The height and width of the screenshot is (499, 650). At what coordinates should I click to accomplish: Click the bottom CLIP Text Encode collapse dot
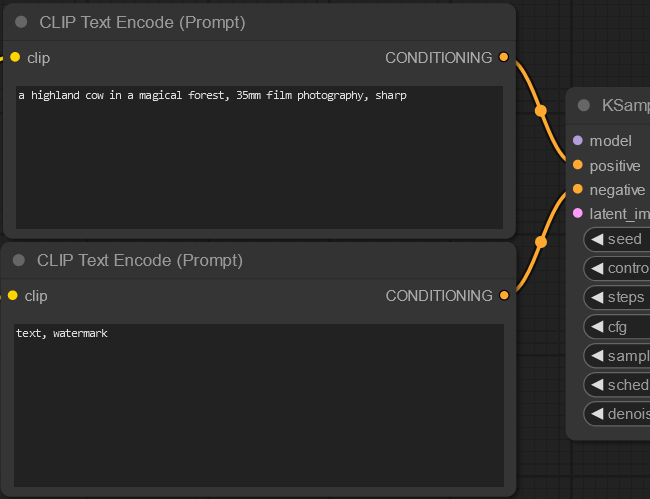19,260
